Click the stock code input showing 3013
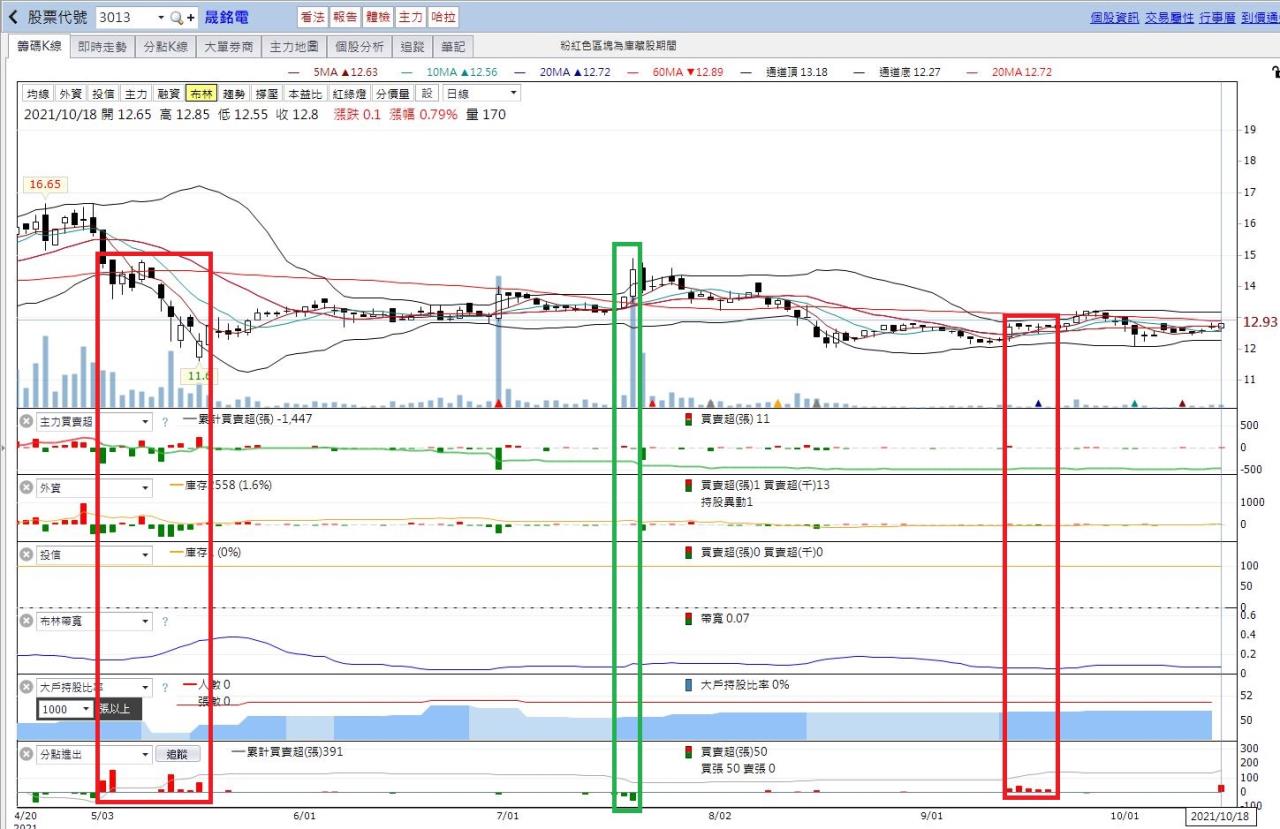 (125, 18)
